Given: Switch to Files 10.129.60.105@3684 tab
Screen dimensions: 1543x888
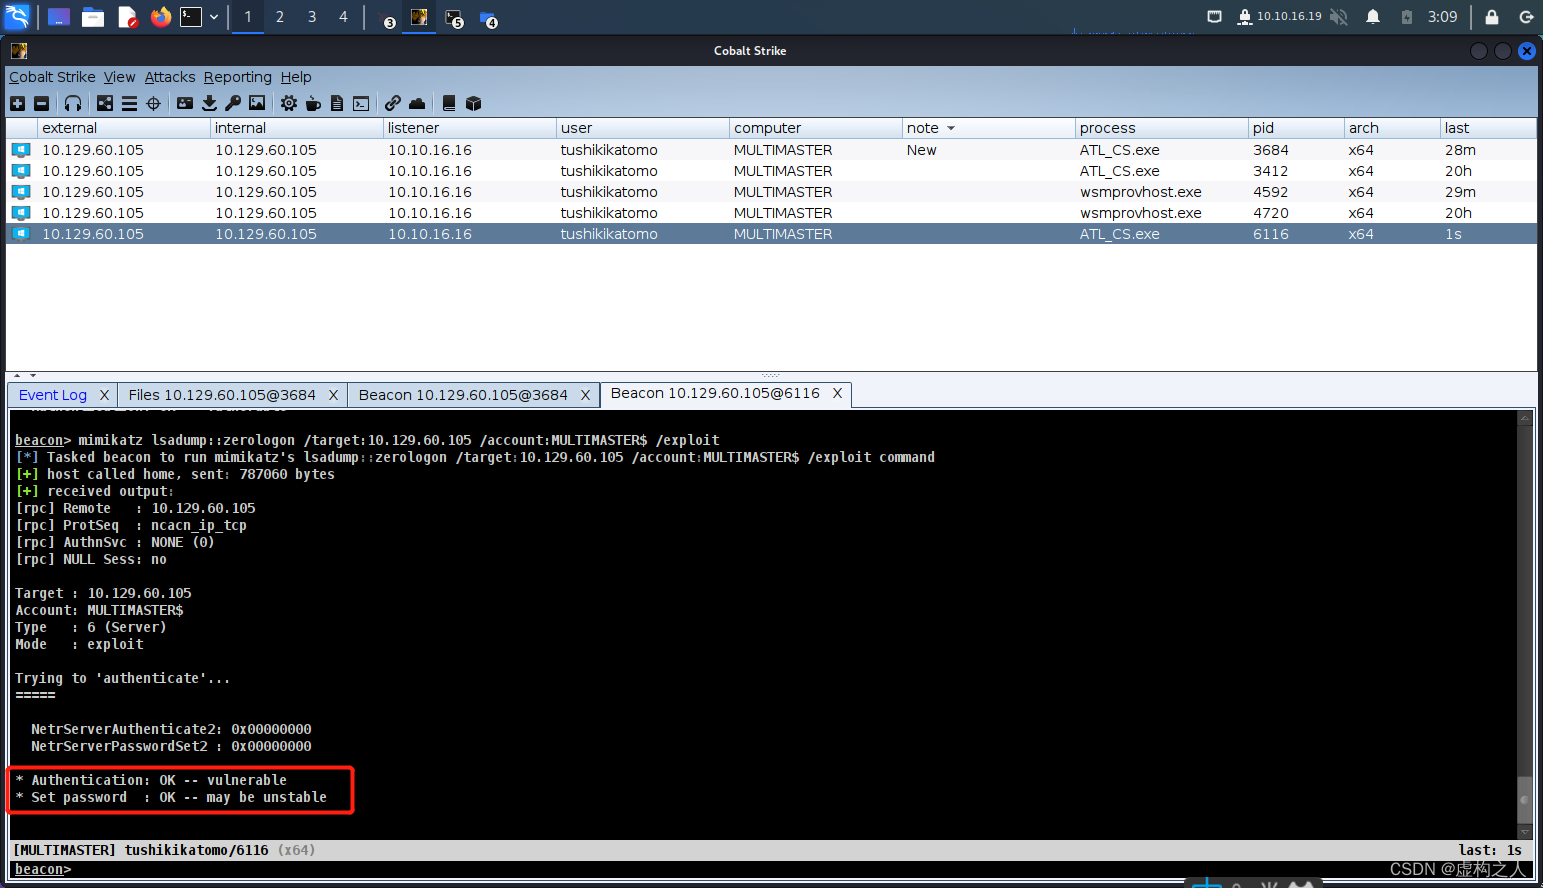Looking at the screenshot, I should (x=222, y=395).
